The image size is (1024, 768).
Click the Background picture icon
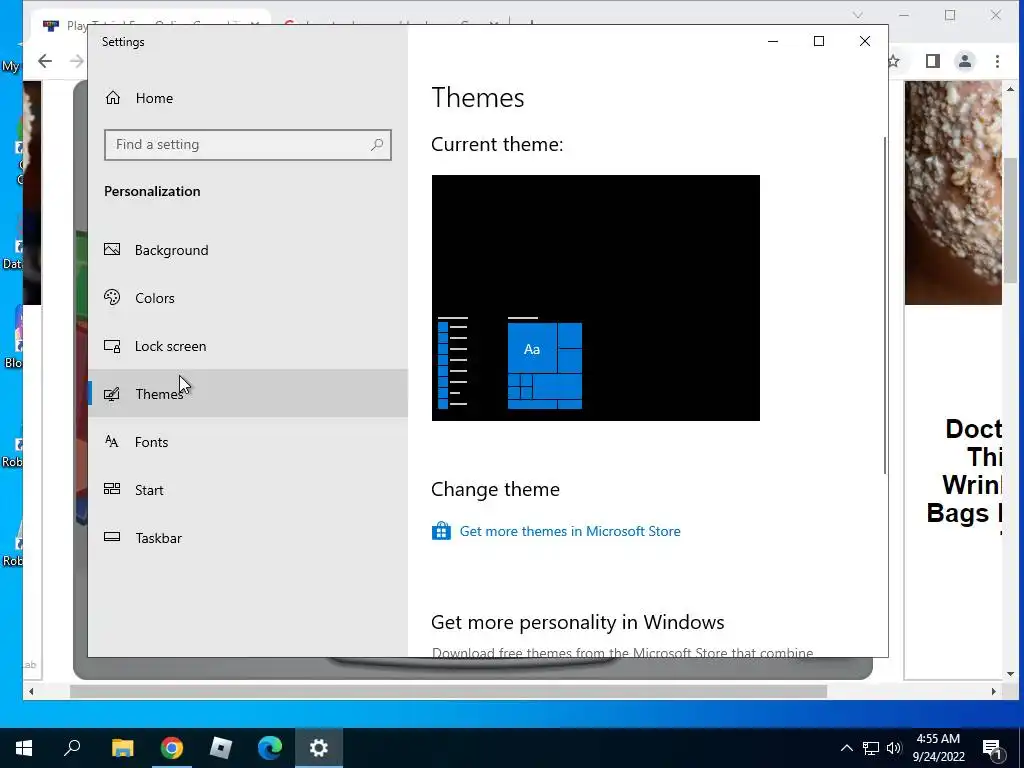click(112, 249)
